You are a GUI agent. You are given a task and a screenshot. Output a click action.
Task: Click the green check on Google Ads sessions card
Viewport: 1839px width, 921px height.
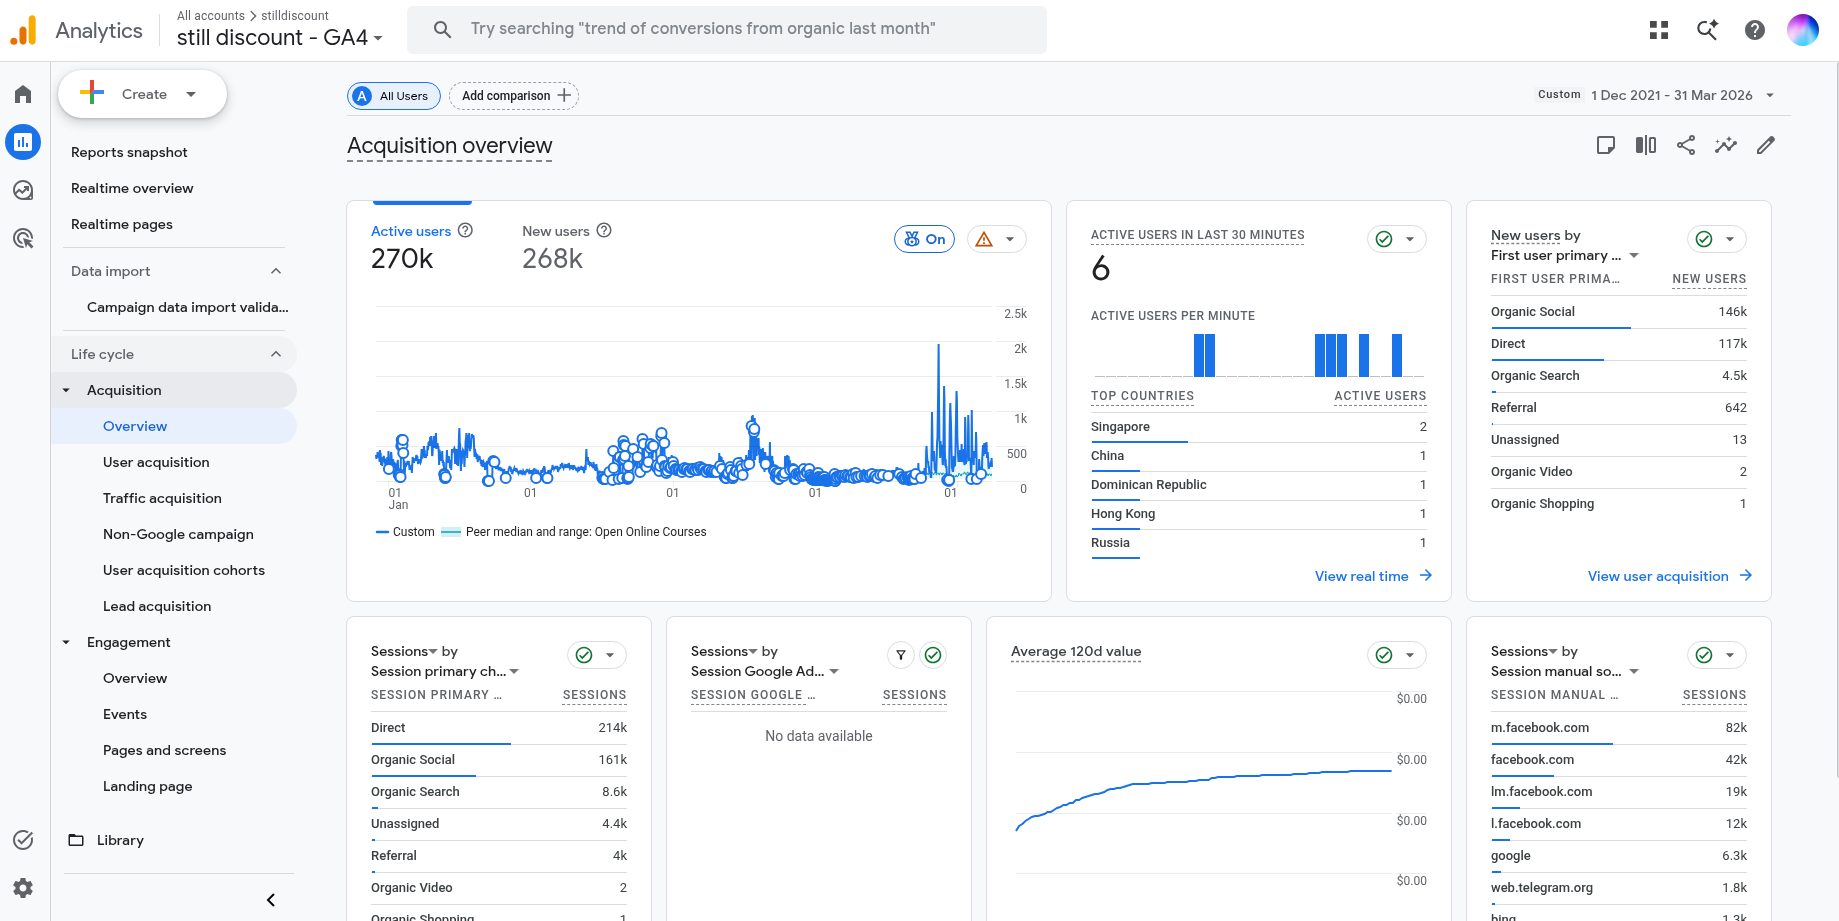click(933, 655)
